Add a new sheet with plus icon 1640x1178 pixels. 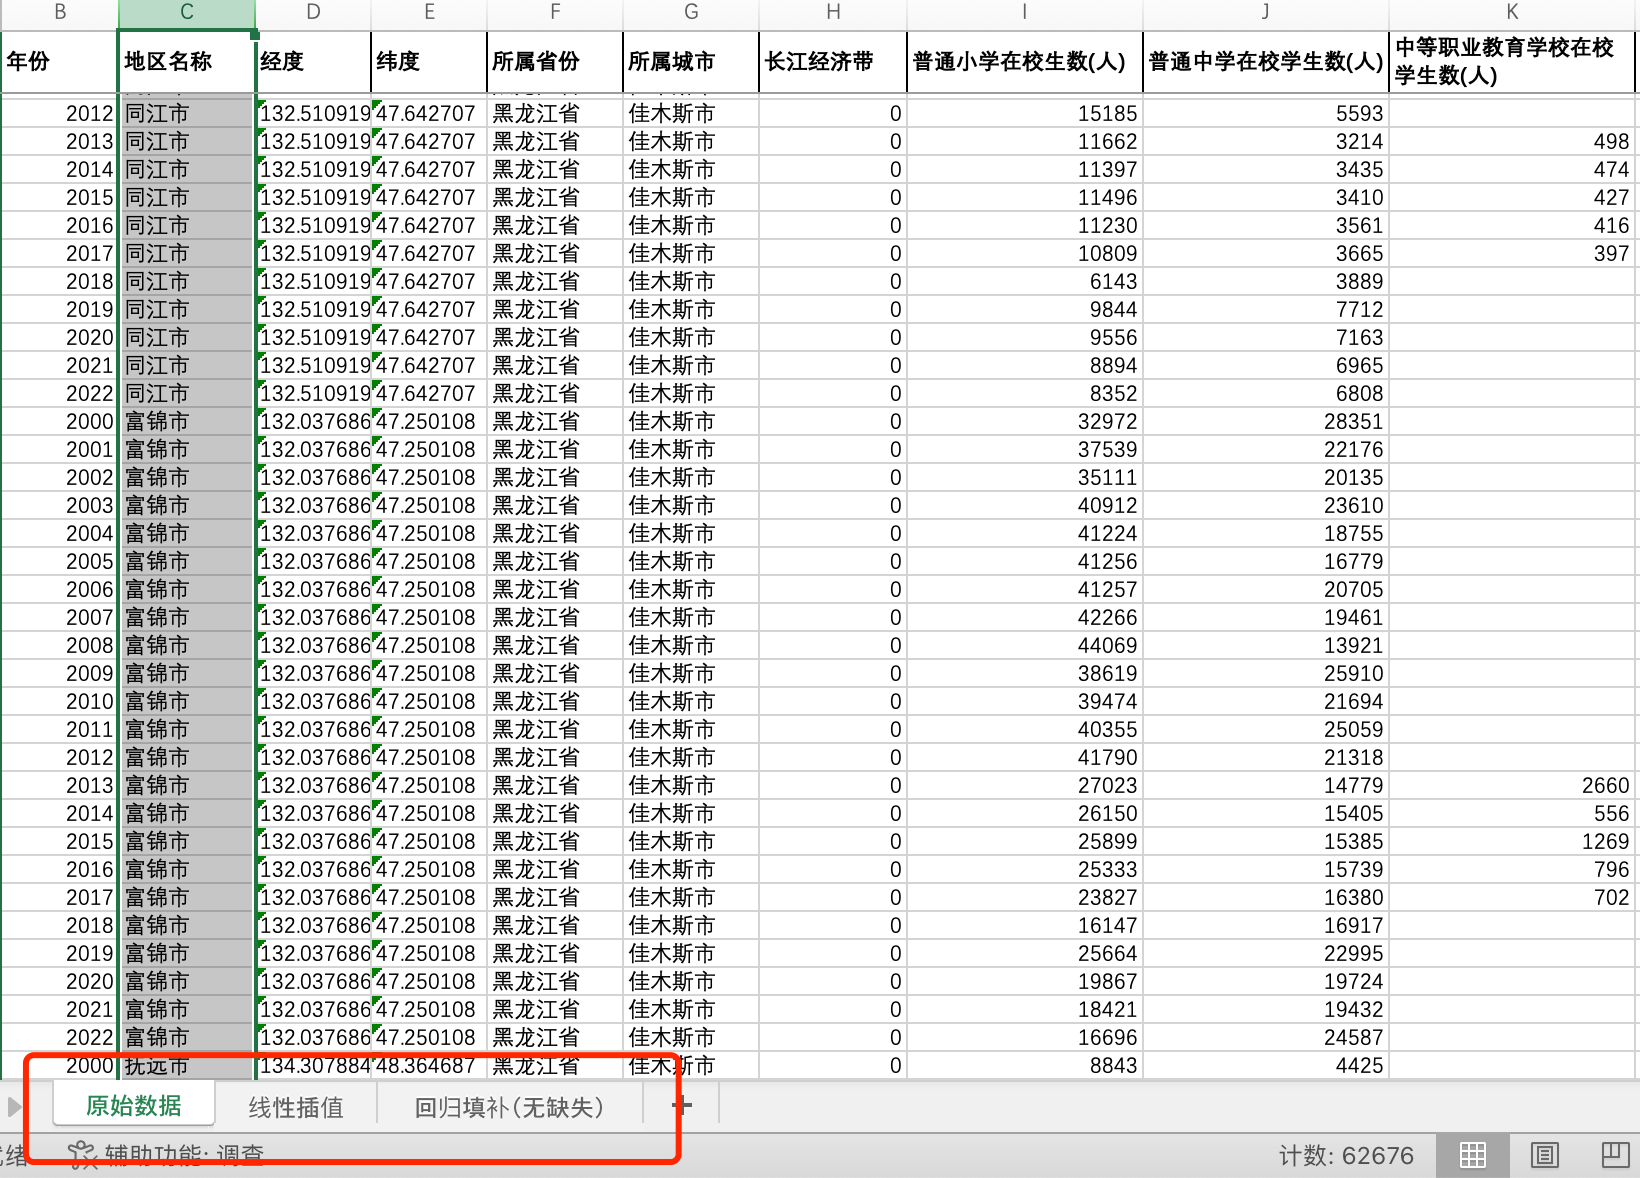coord(681,1105)
